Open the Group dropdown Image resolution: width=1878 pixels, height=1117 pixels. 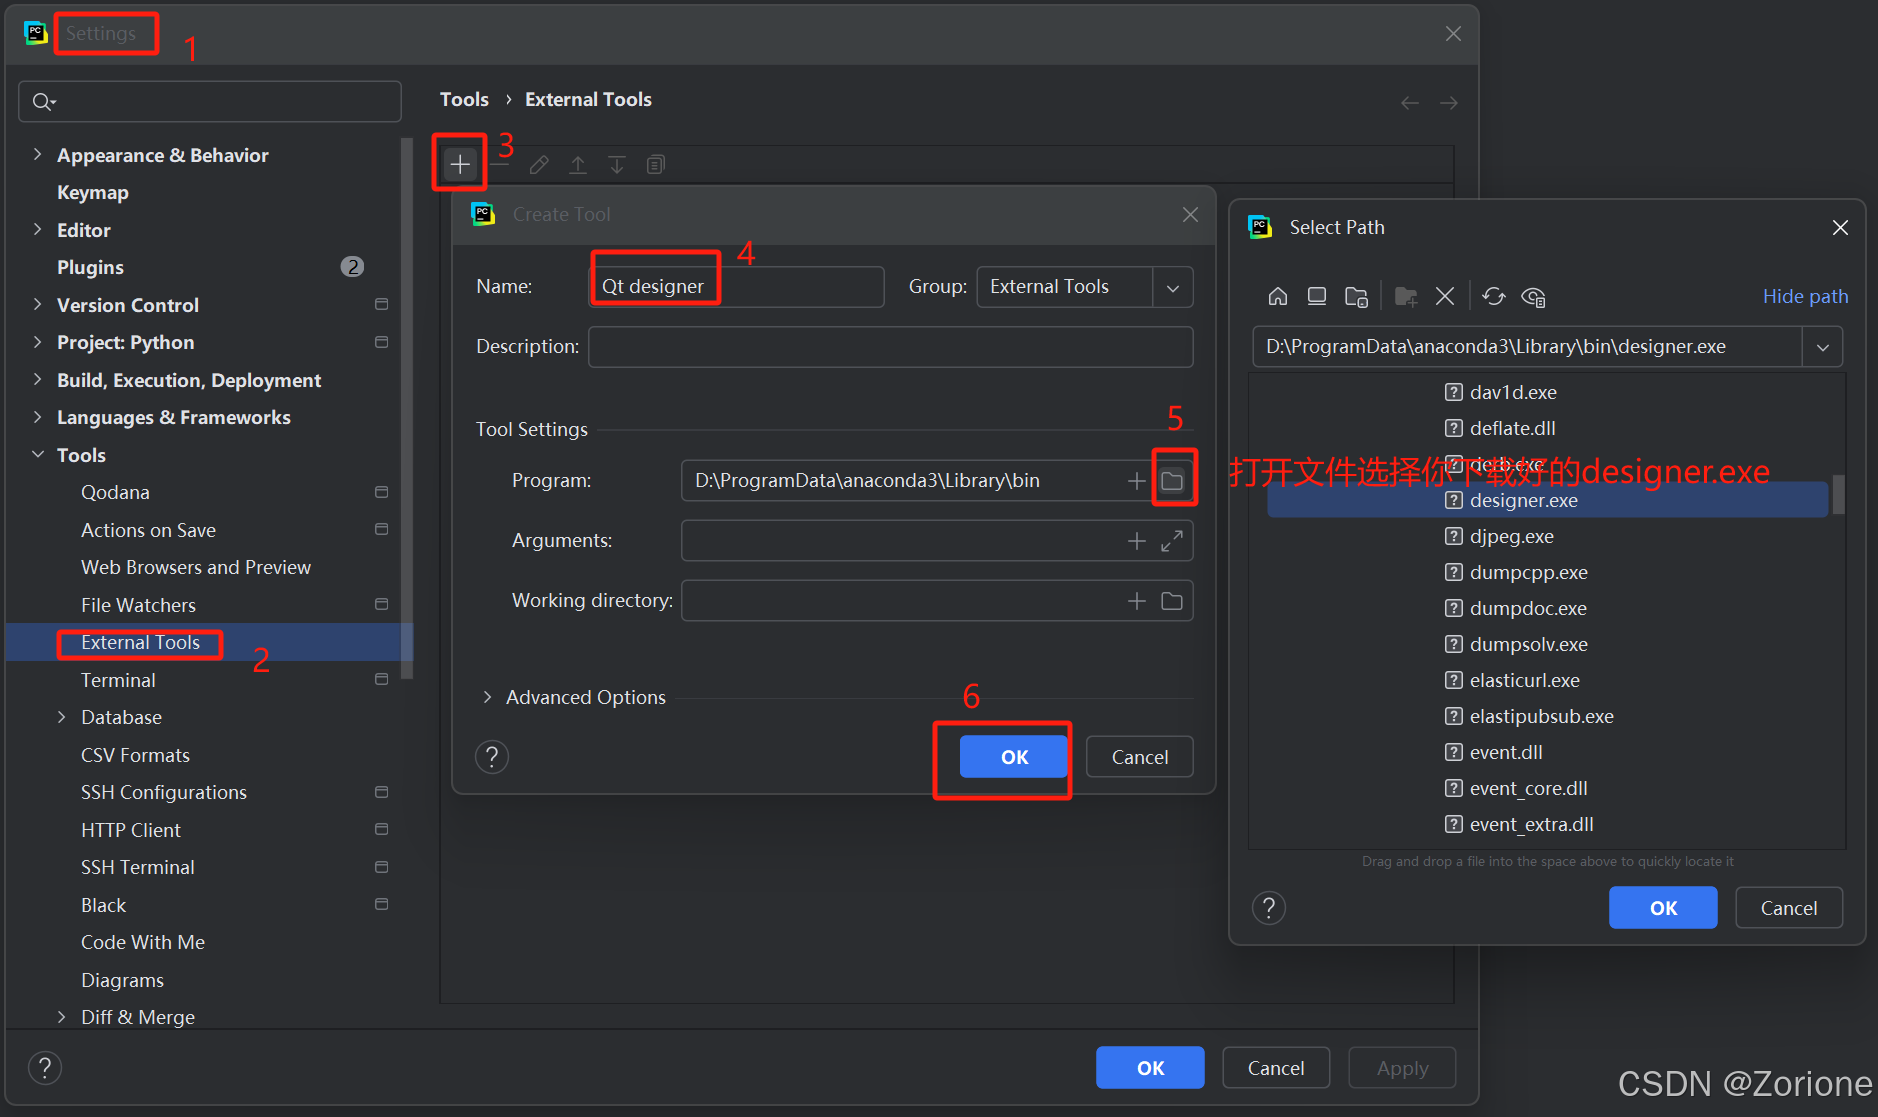coord(1173,287)
